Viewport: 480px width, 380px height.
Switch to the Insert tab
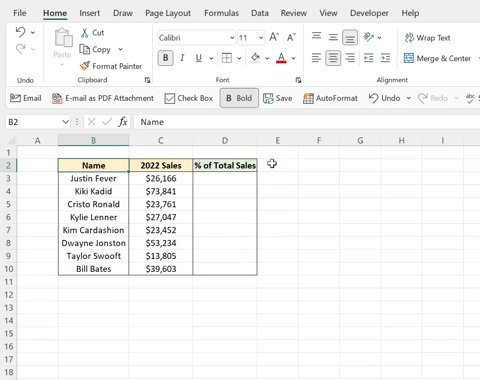(x=89, y=13)
